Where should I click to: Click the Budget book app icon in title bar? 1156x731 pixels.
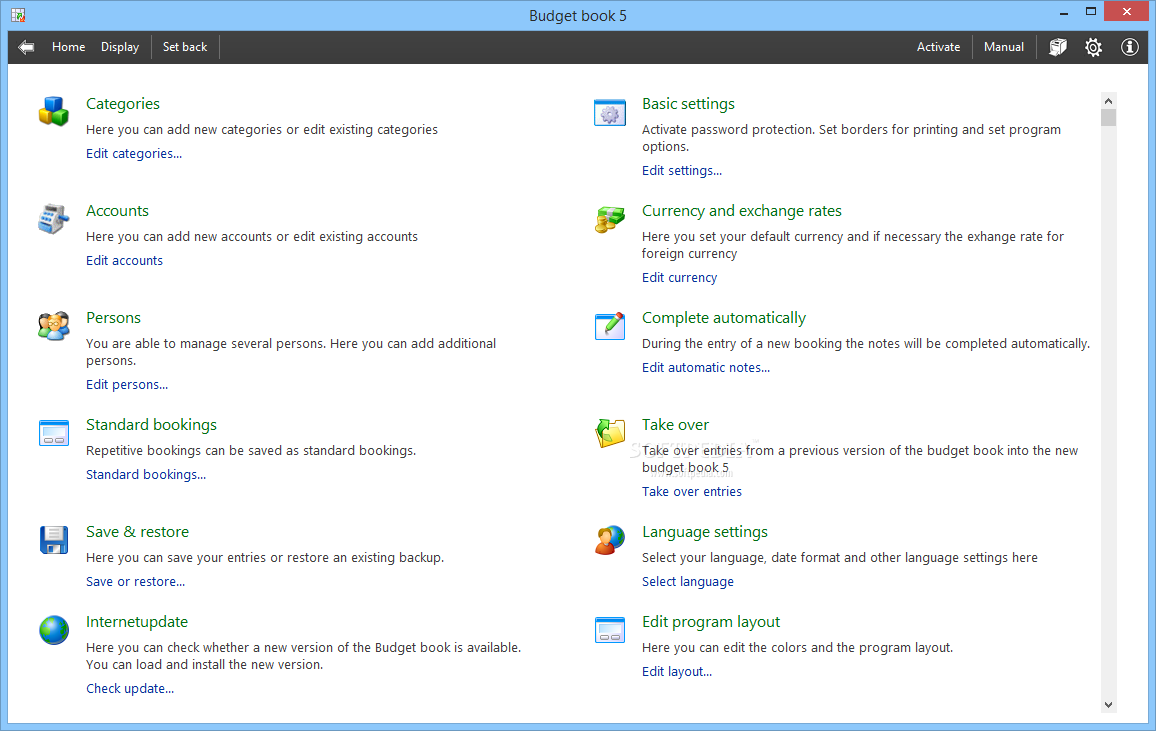pyautogui.click(x=18, y=15)
